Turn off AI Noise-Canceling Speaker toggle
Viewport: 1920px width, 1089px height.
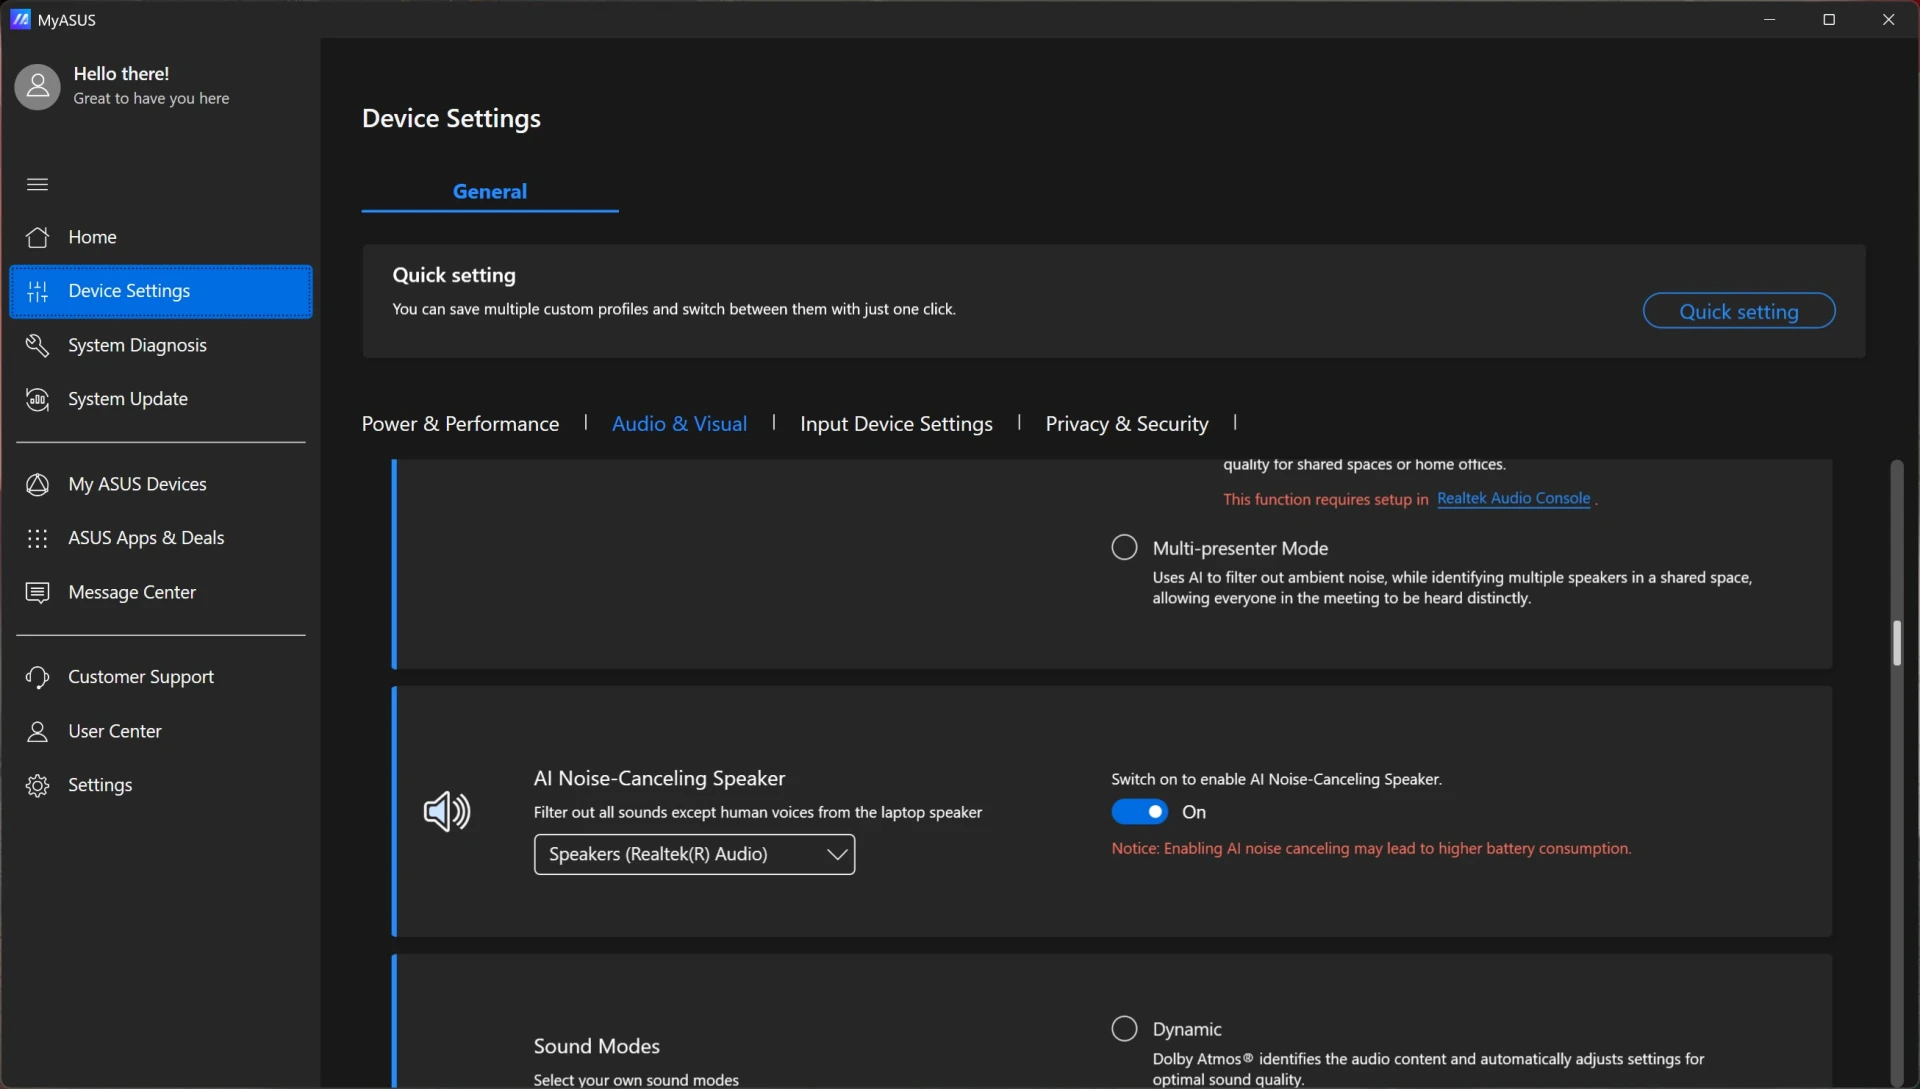pyautogui.click(x=1139, y=812)
